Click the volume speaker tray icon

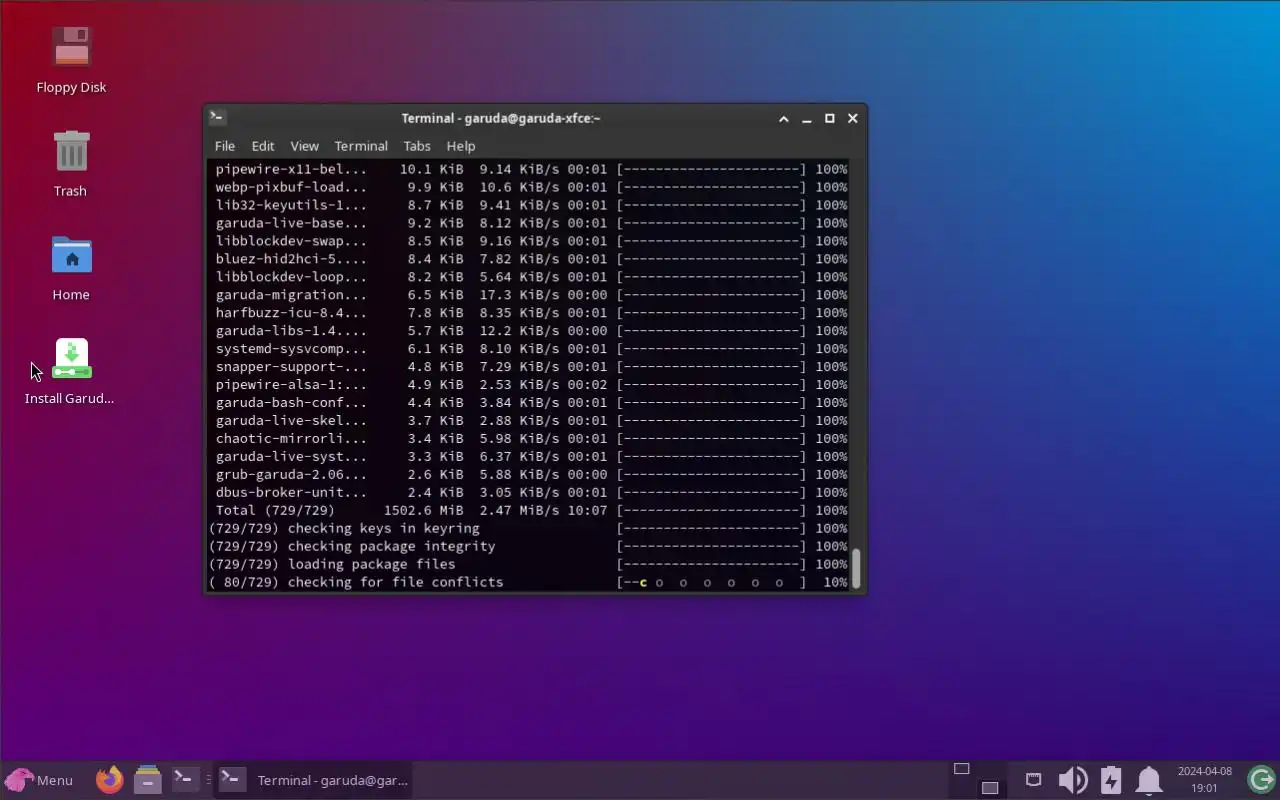(x=1072, y=779)
